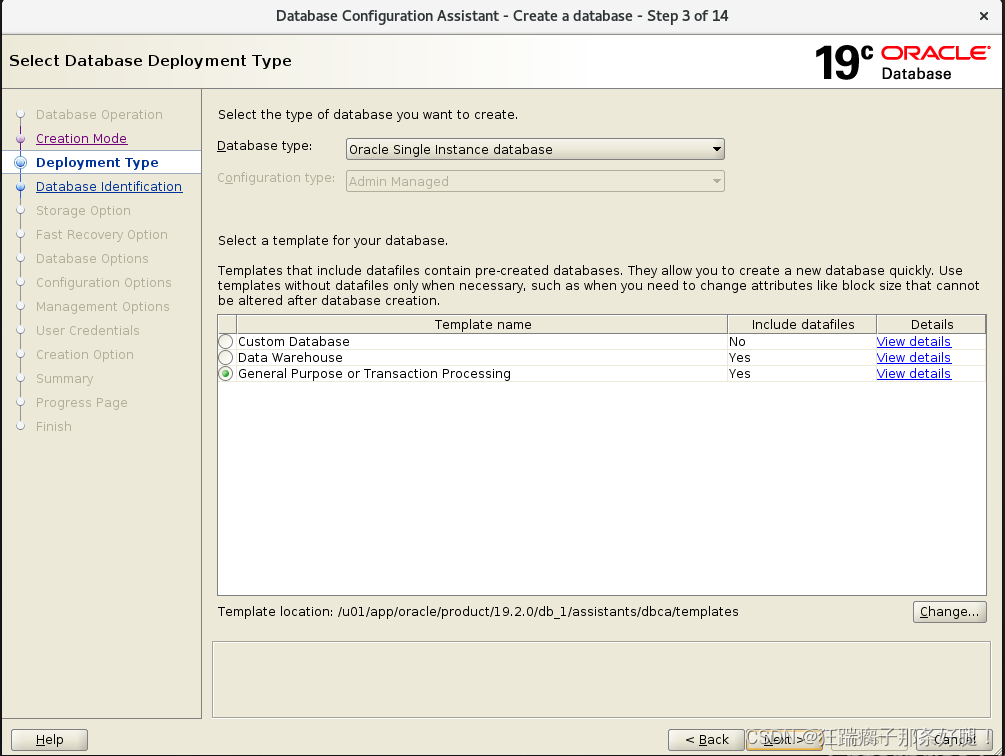Go to the Database Identification step
The image size is (1005, 756).
[x=109, y=186]
